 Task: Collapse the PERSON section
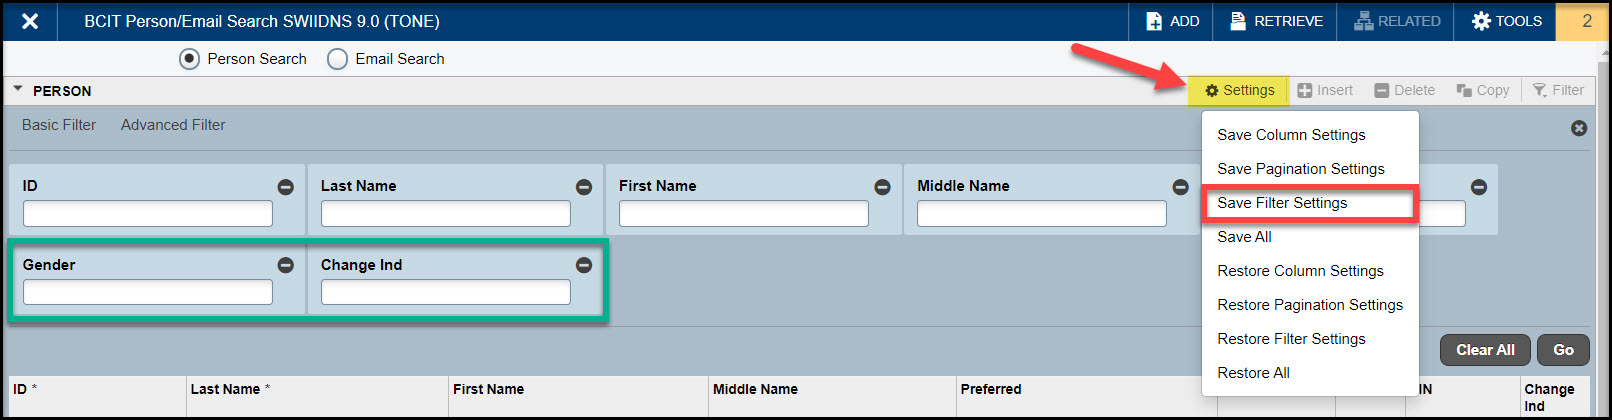coord(18,90)
